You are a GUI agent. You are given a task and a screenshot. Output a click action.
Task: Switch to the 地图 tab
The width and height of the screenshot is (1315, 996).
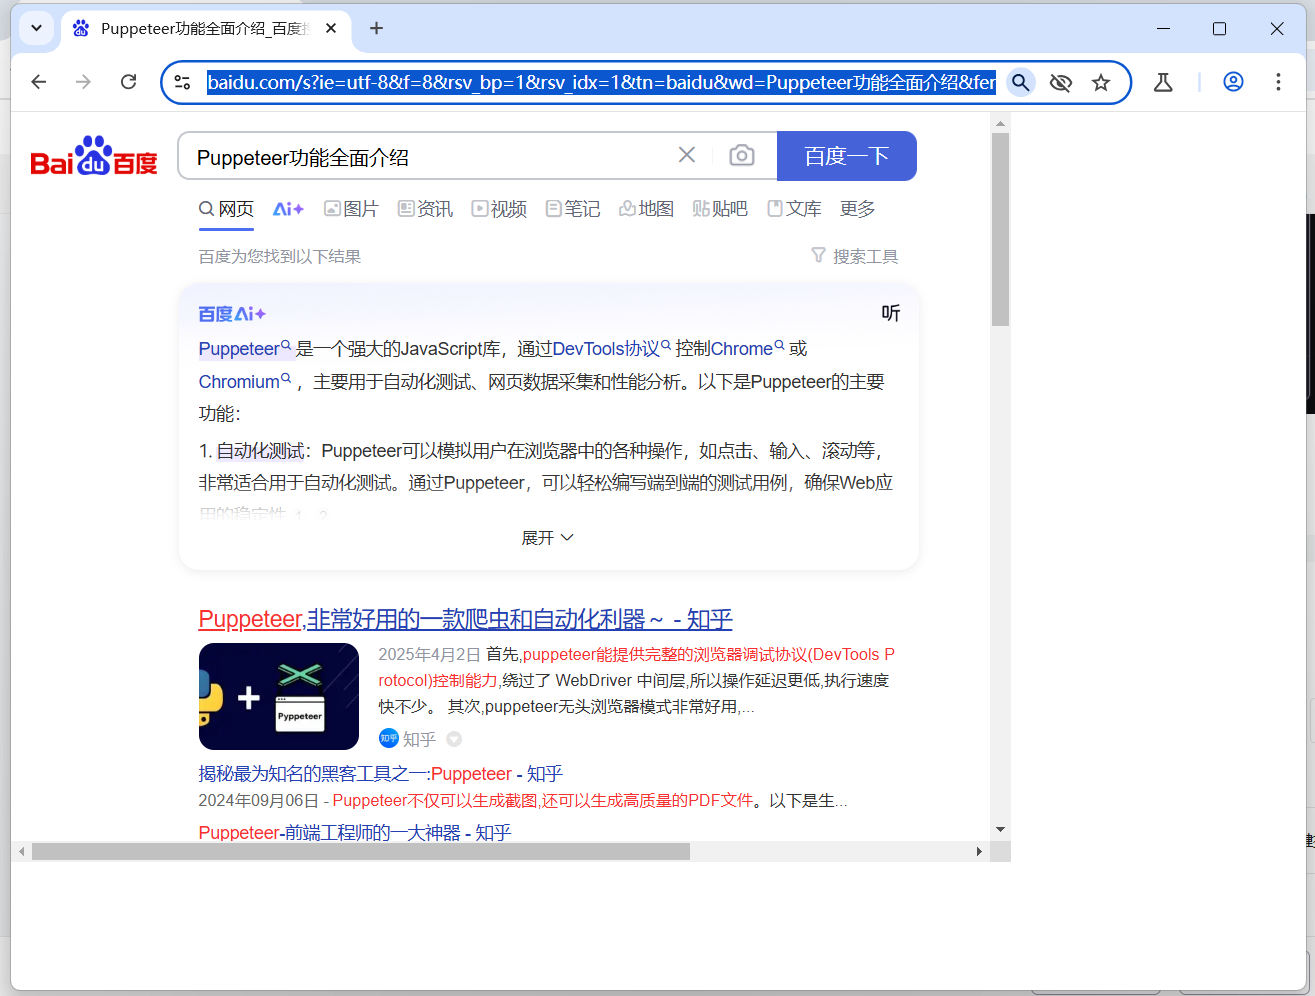(646, 209)
